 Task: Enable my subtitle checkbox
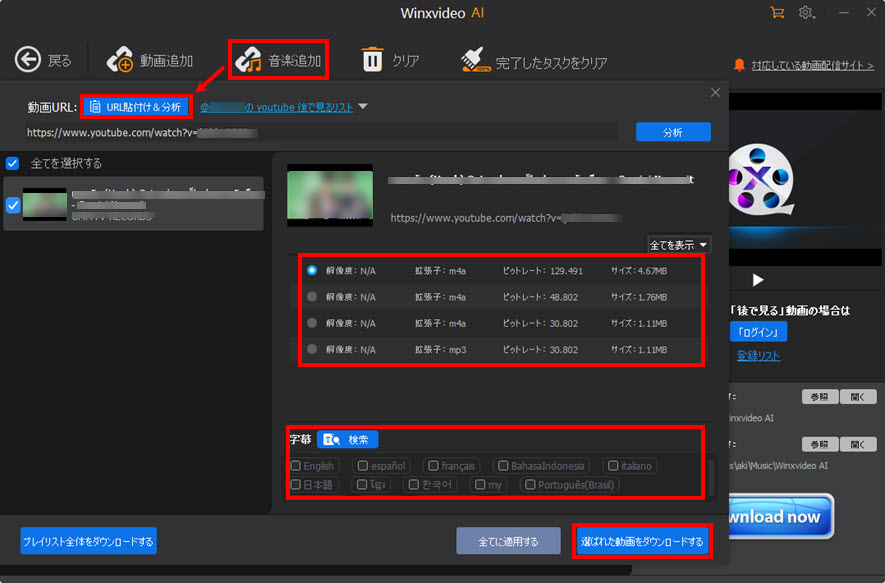[480, 484]
